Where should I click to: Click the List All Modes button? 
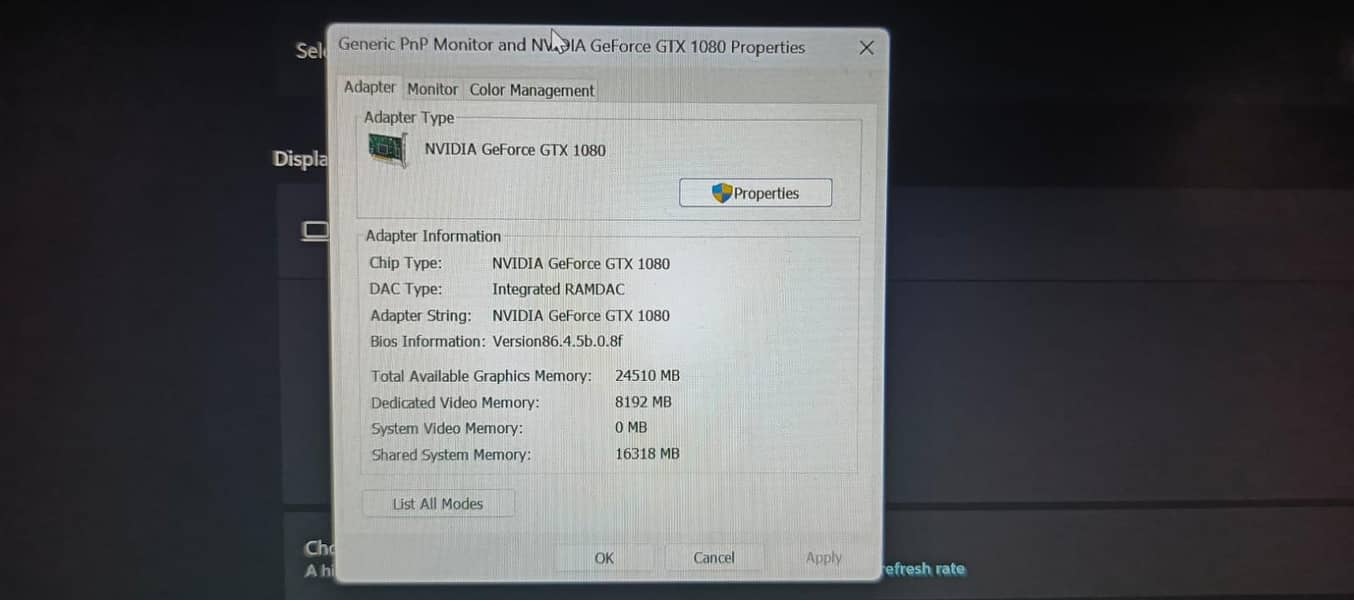click(x=438, y=504)
